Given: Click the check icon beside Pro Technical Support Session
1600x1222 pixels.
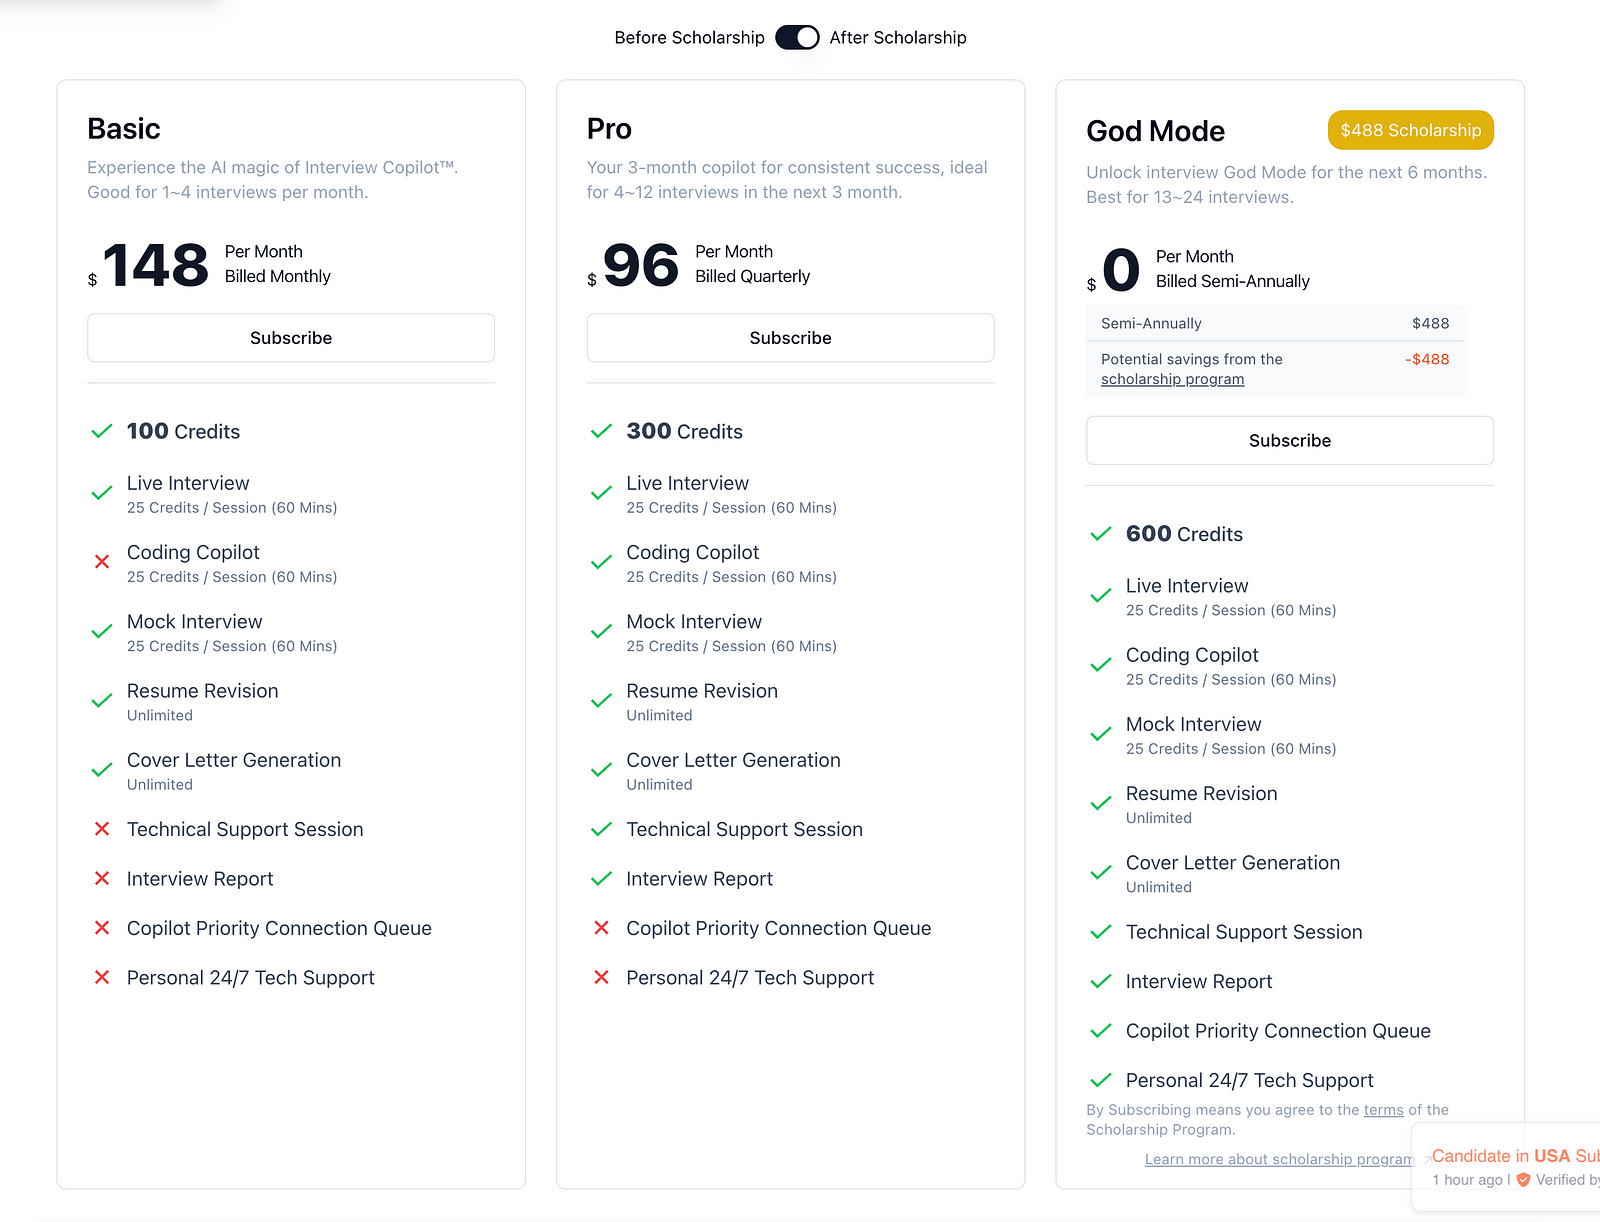Looking at the screenshot, I should click(x=601, y=829).
